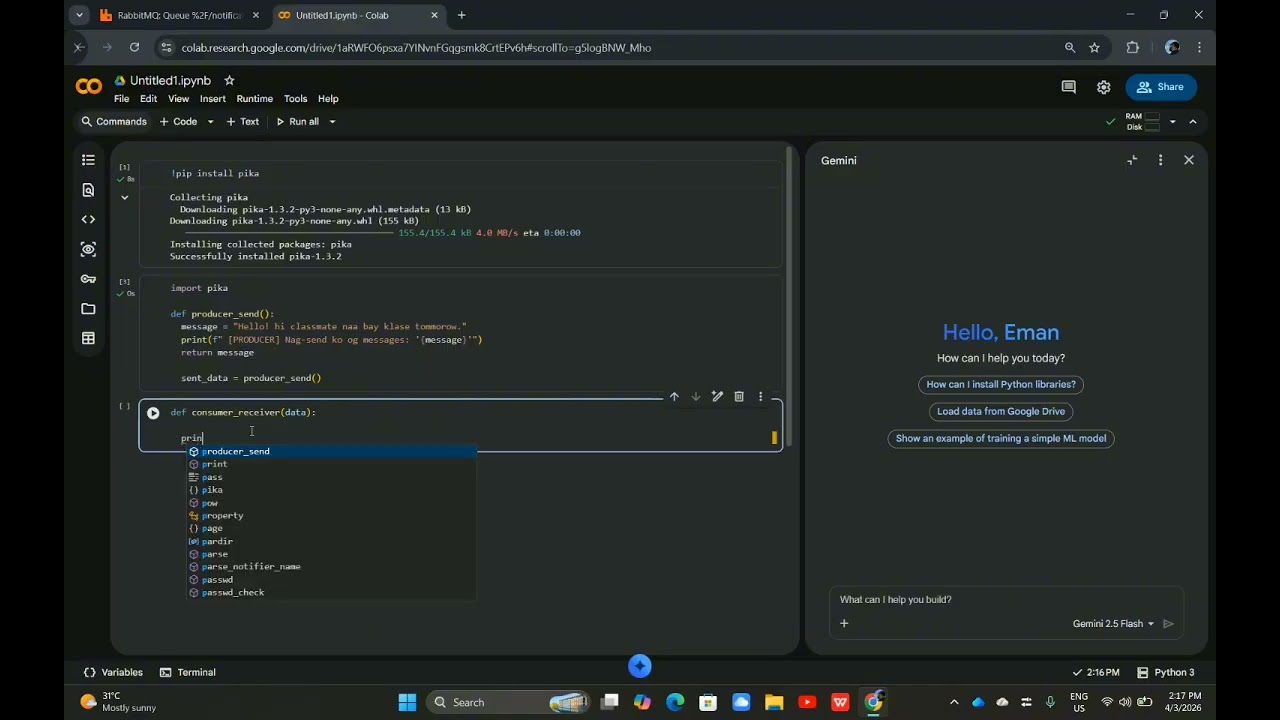Screen dimensions: 1280x720
Task: Open the Secrets key icon
Action: pos(88,279)
